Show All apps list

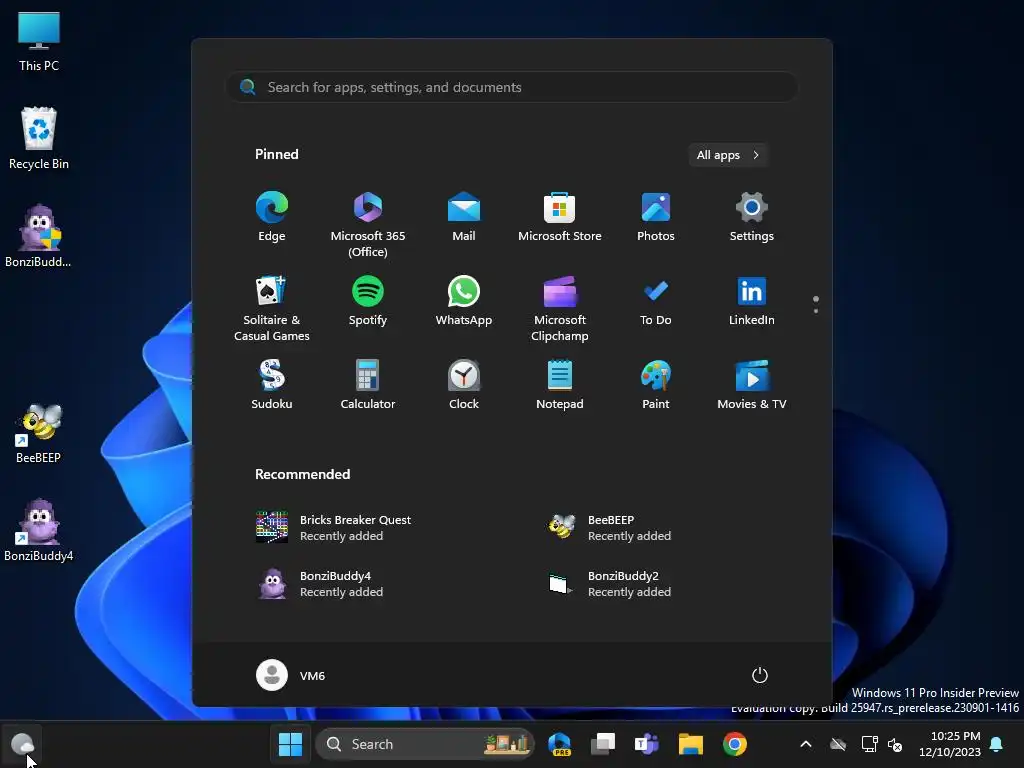728,155
